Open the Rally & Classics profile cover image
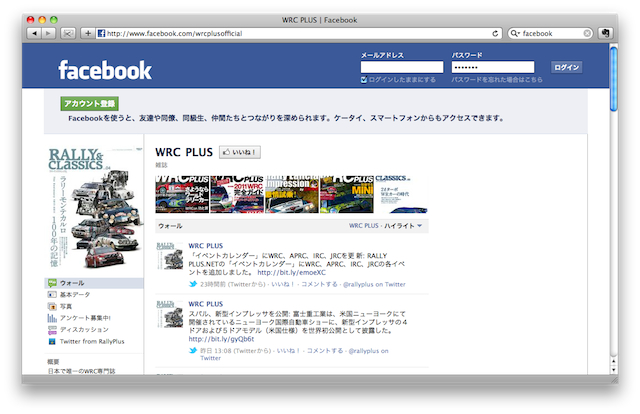Image resolution: width=640 pixels, height=414 pixels. (94, 208)
